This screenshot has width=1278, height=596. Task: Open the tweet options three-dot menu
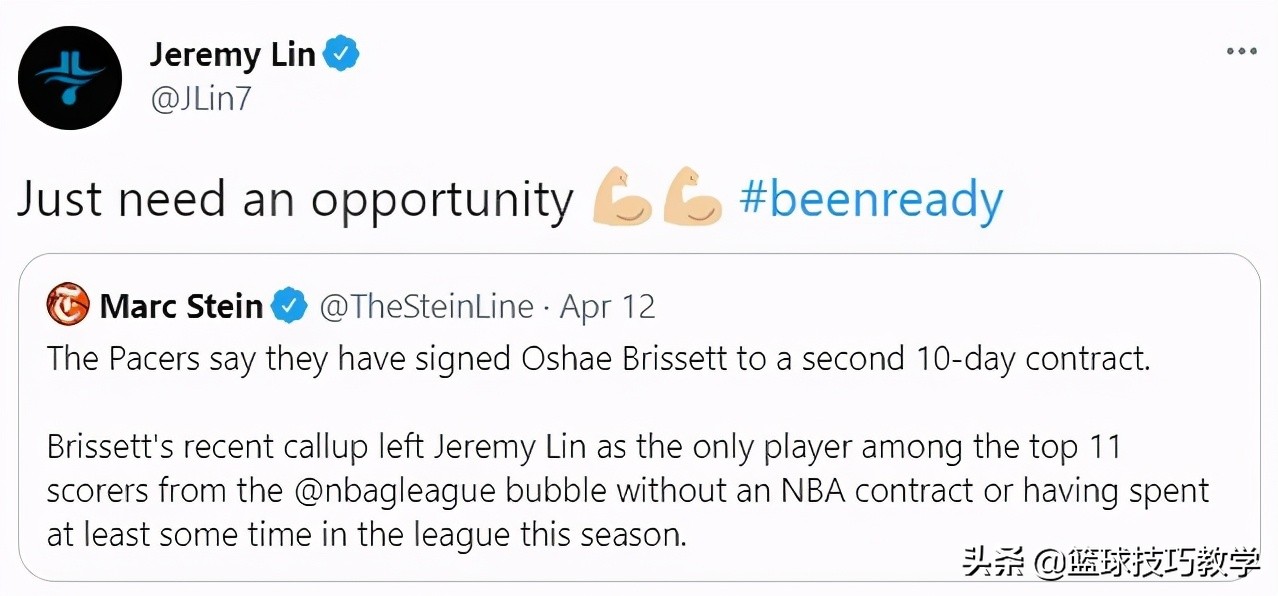click(1240, 50)
